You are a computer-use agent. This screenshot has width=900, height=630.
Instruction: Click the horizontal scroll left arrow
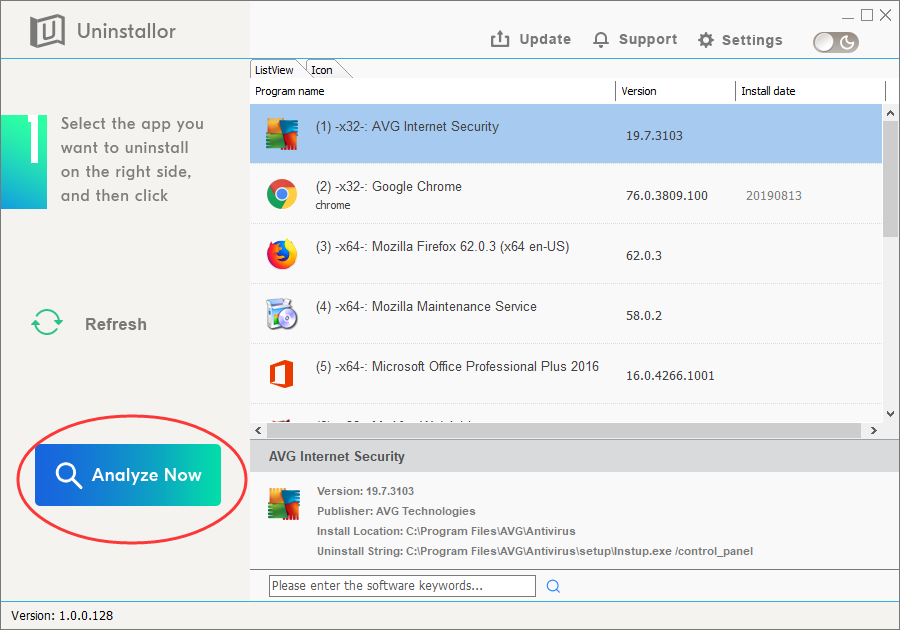pos(258,430)
